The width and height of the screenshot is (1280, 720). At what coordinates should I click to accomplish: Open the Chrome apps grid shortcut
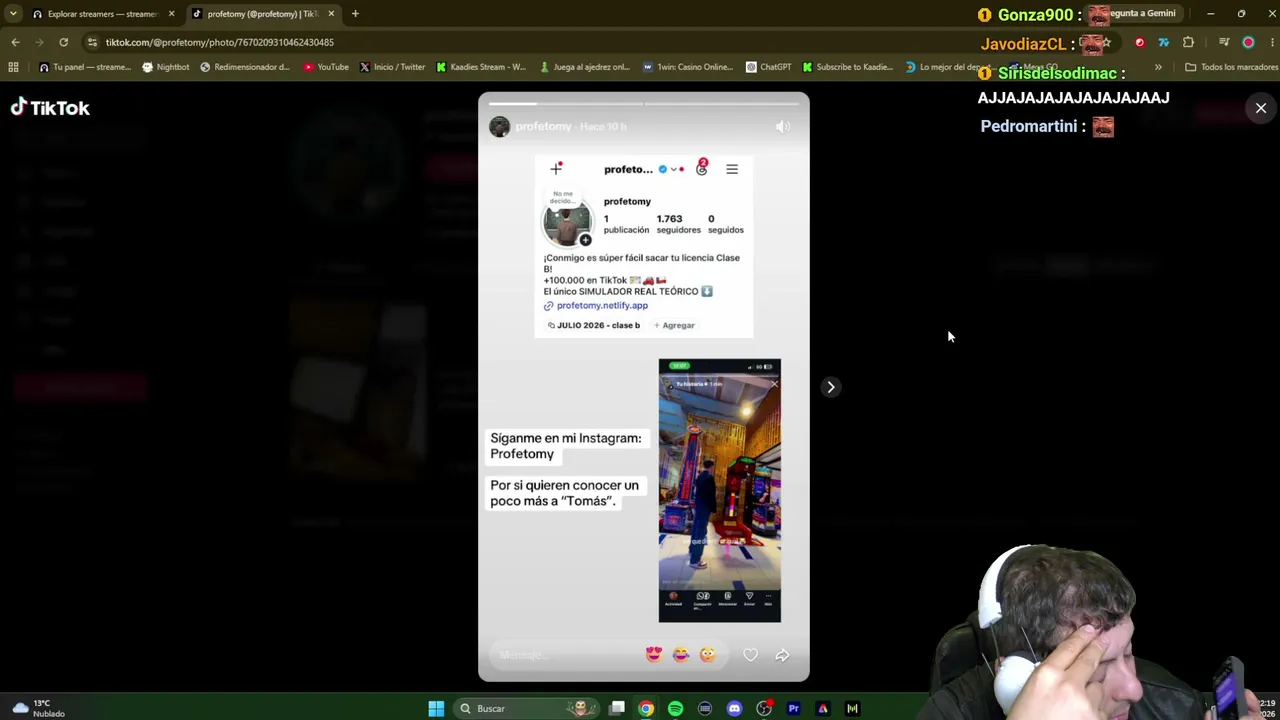point(13,67)
